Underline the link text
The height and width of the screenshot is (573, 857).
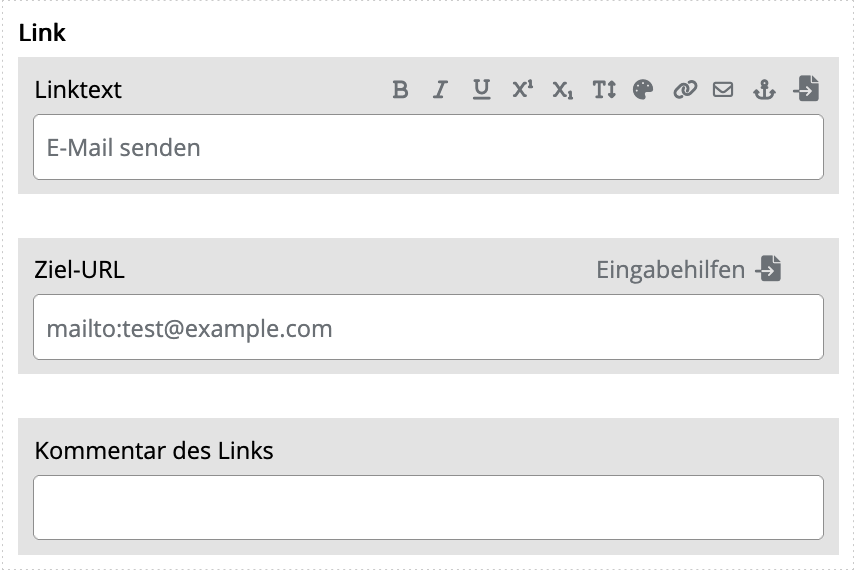481,90
